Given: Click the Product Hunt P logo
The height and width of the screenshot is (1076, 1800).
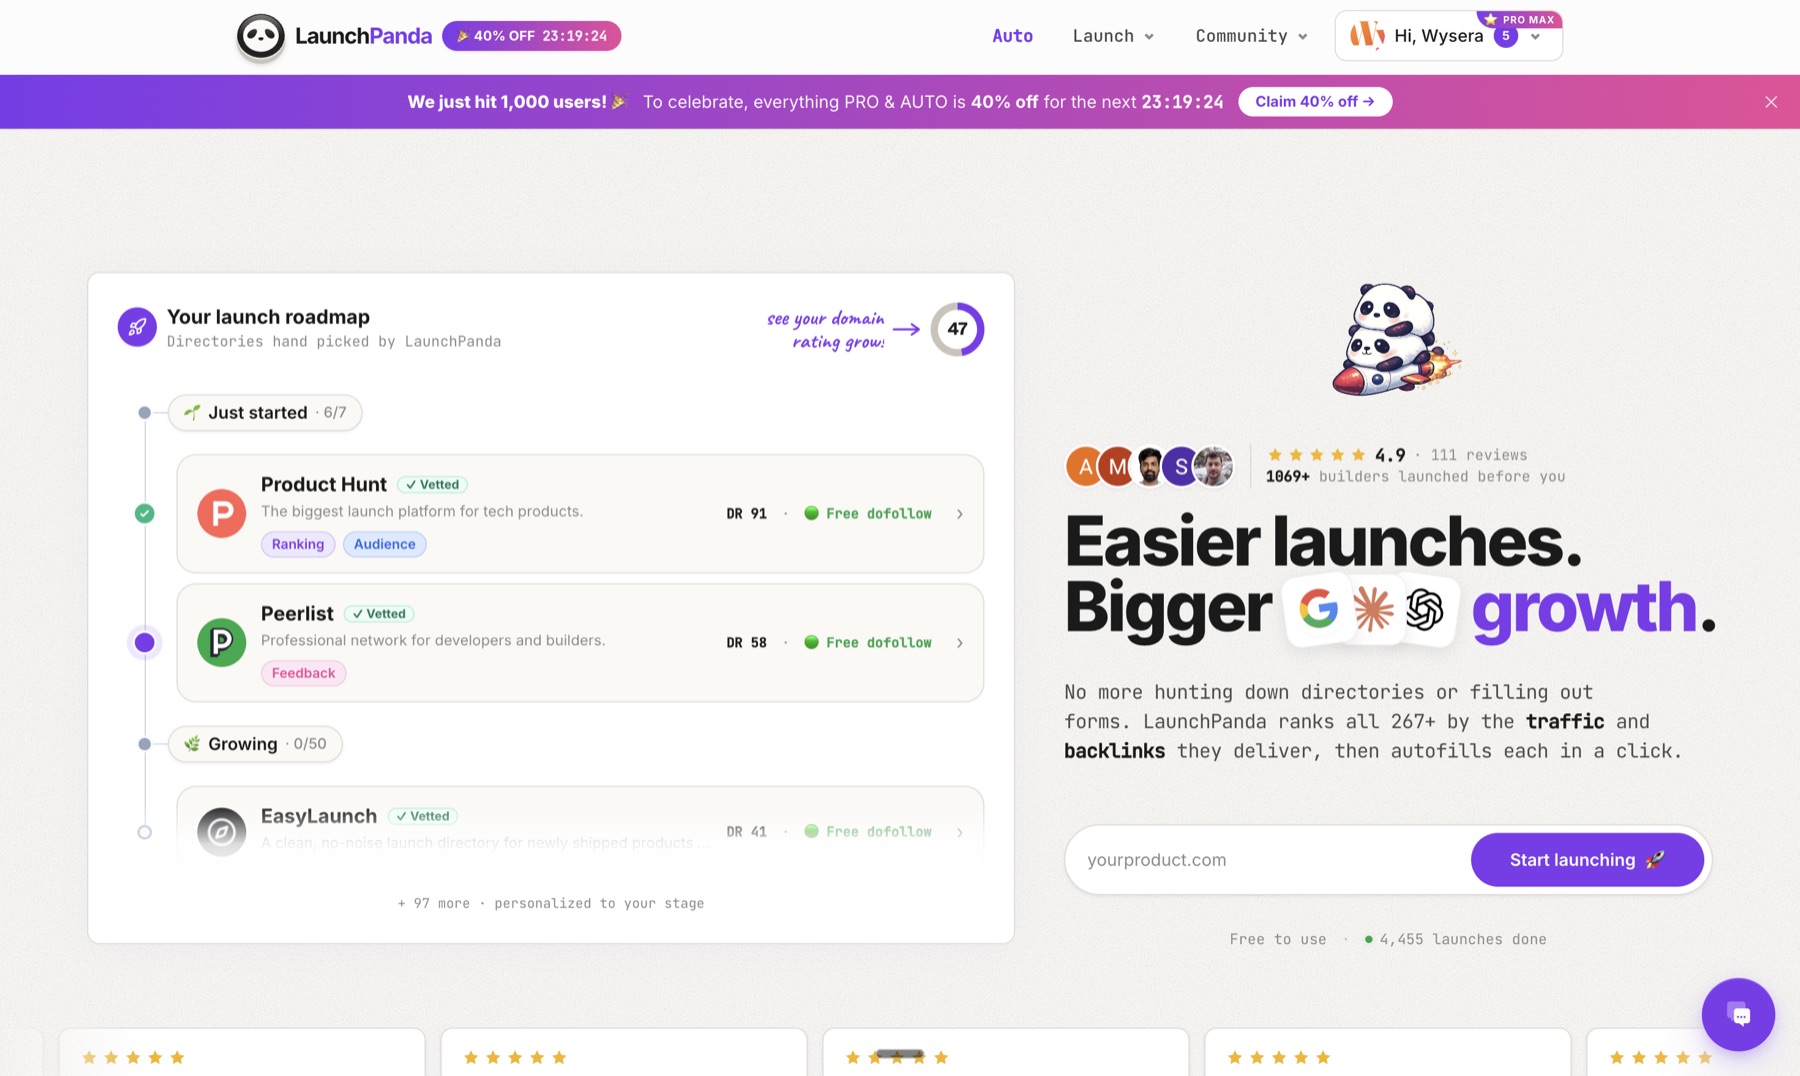Looking at the screenshot, I should (x=221, y=513).
